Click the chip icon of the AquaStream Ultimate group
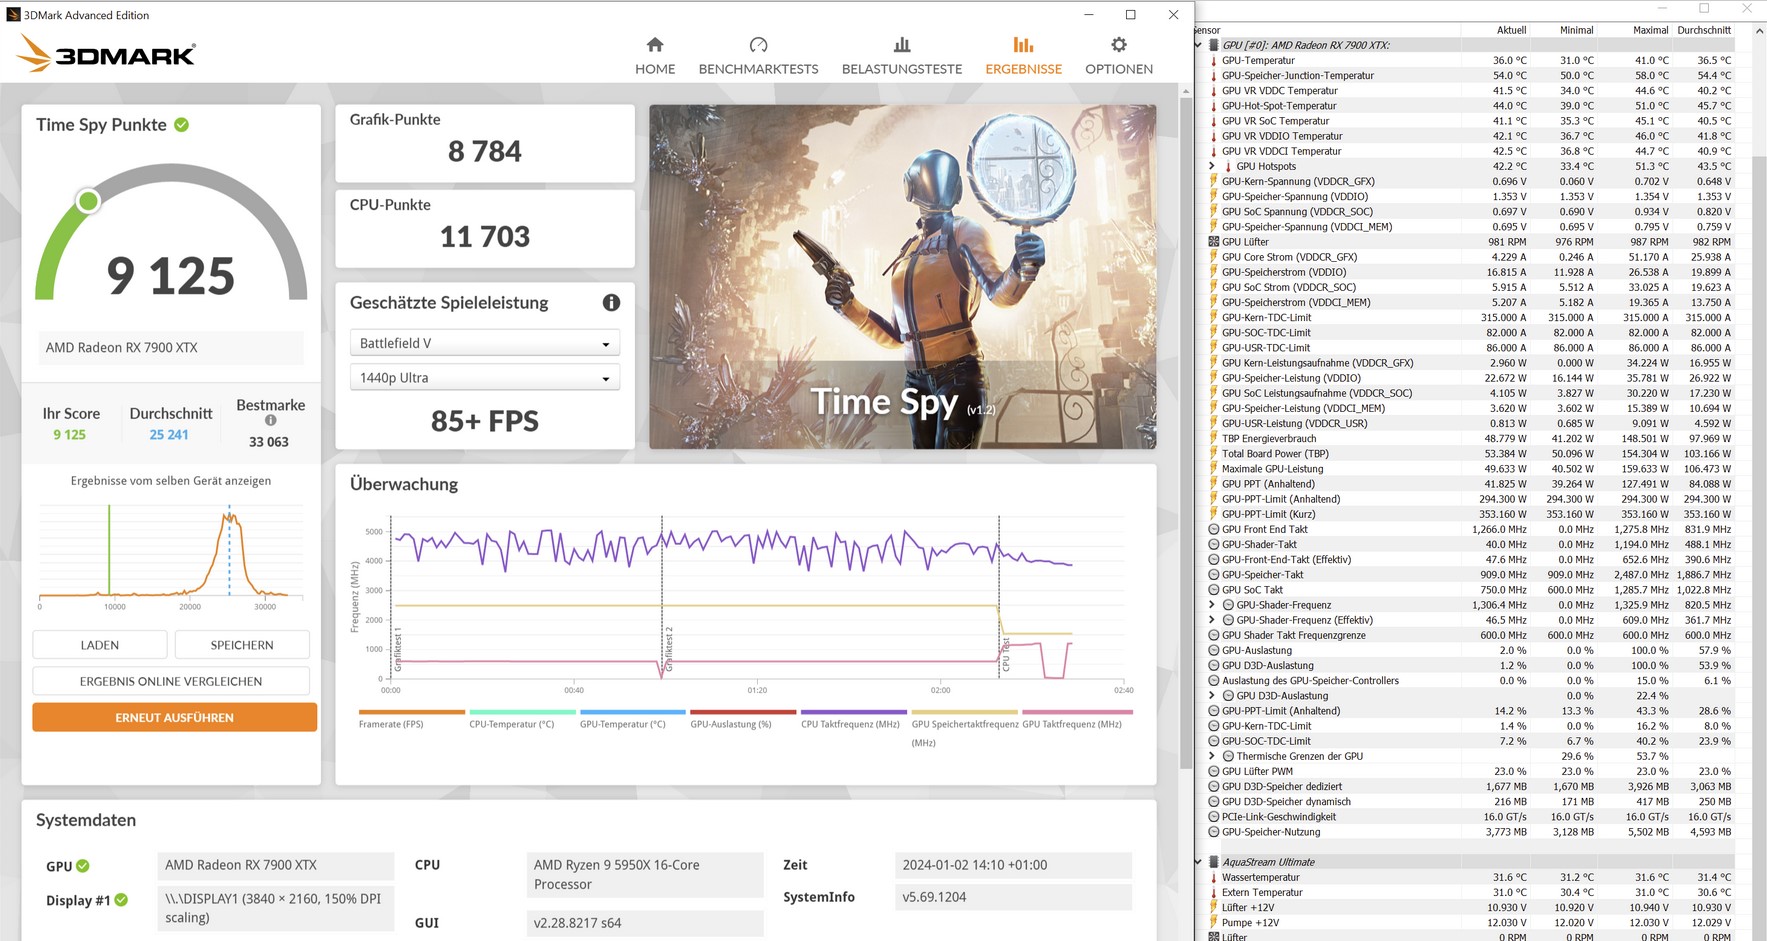Image resolution: width=1767 pixels, height=941 pixels. pos(1214,862)
